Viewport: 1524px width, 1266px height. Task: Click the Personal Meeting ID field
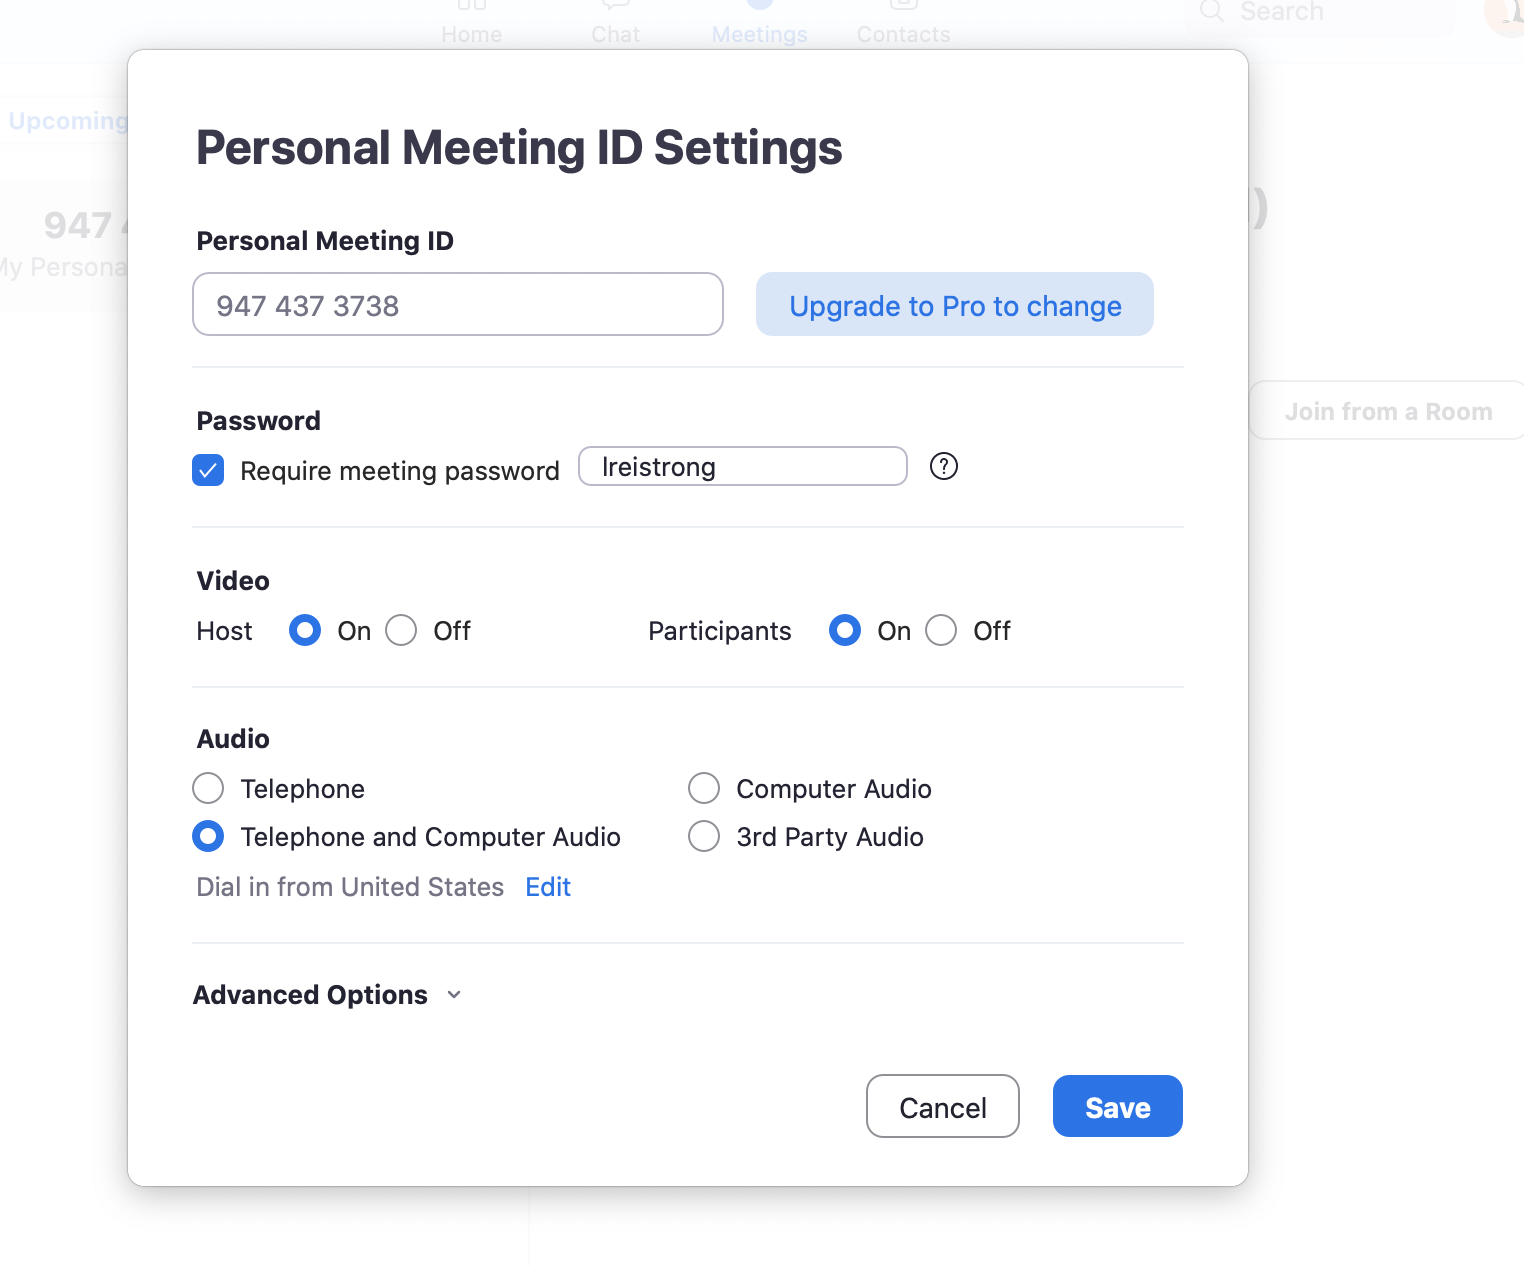click(457, 305)
